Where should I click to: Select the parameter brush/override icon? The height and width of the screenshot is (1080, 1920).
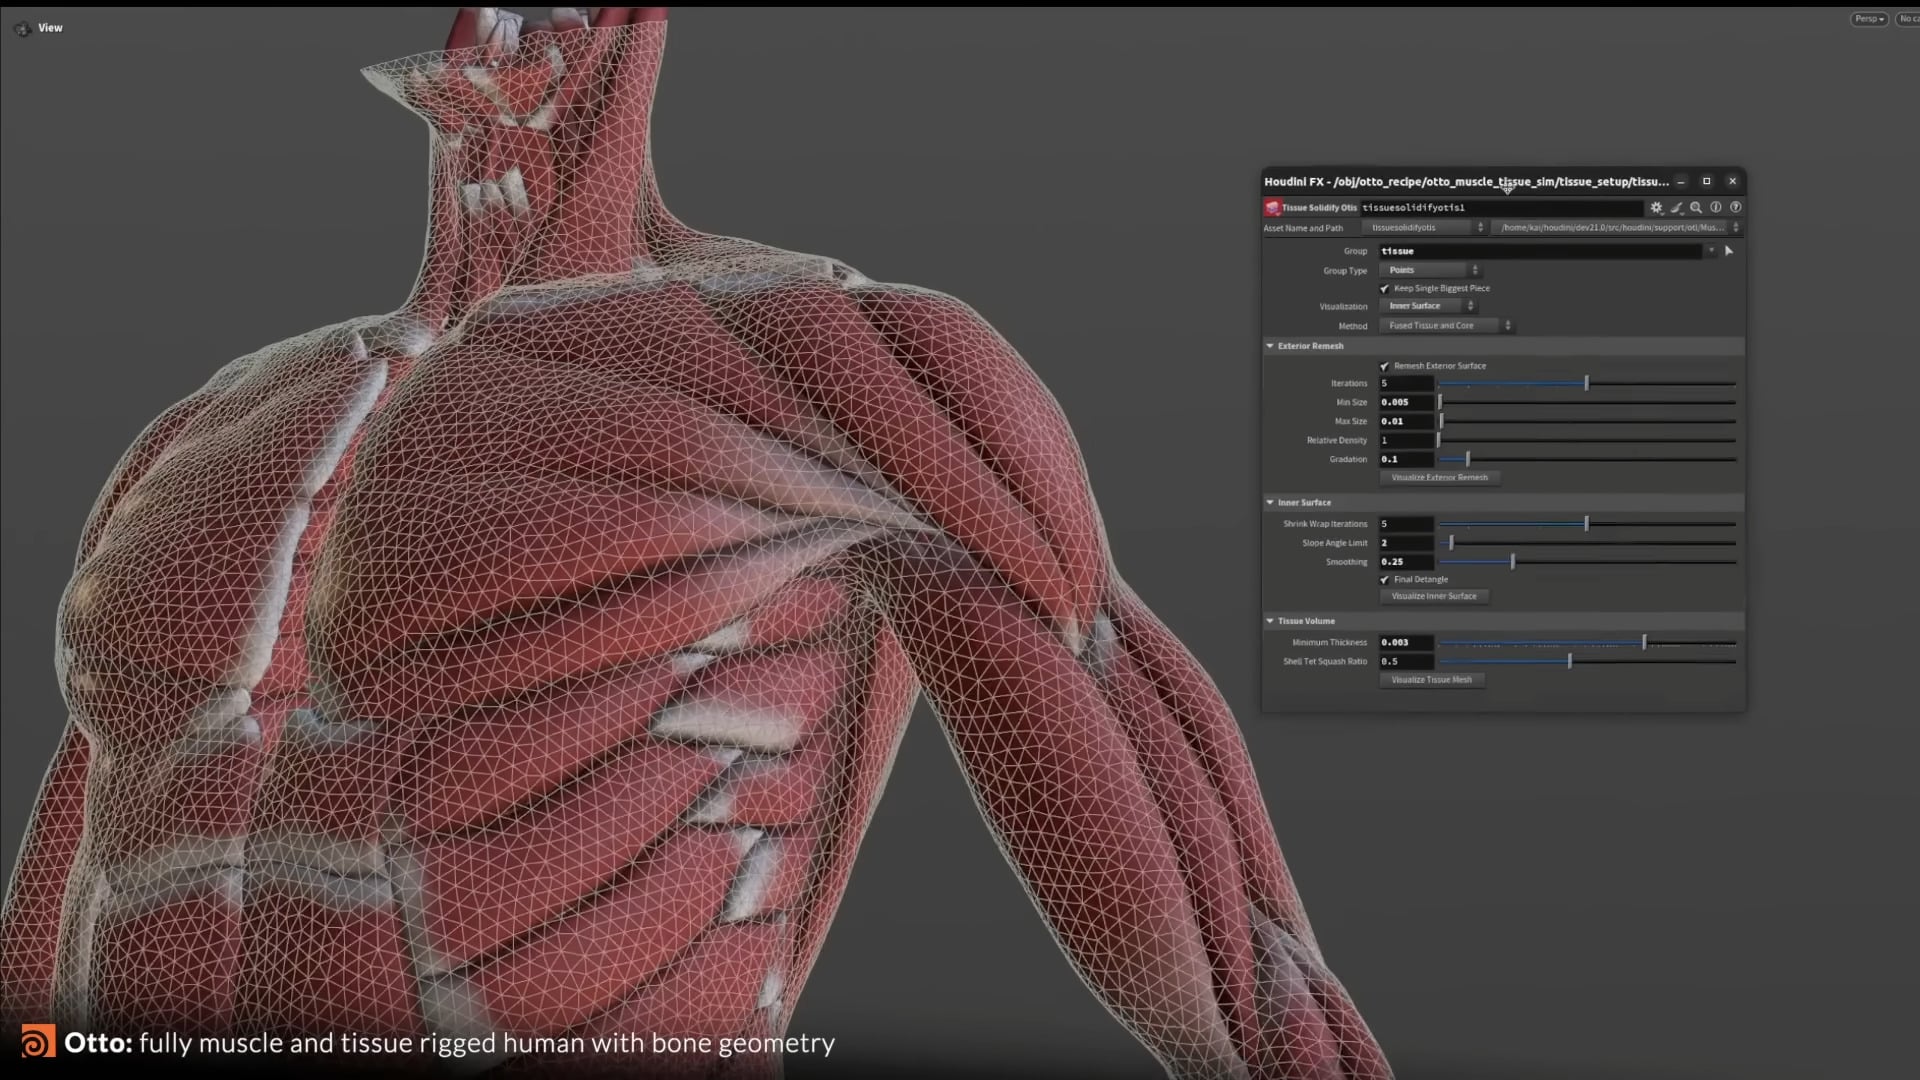click(x=1676, y=207)
